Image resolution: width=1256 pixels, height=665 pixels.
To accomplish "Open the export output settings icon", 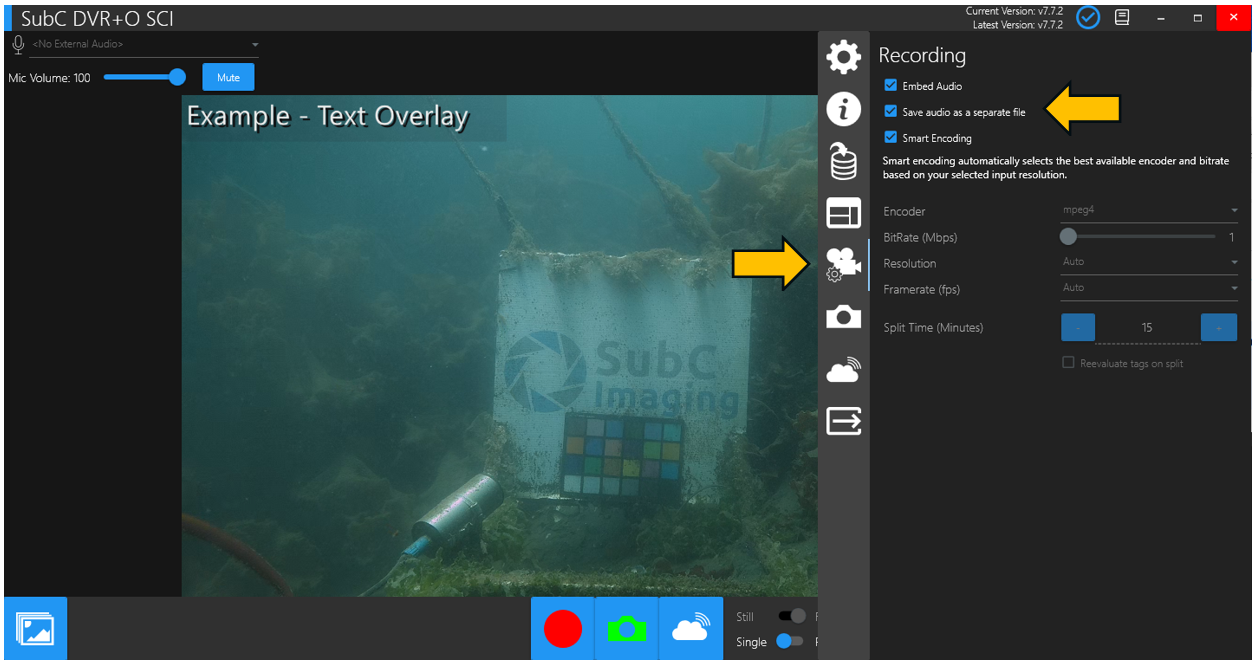I will 843,422.
